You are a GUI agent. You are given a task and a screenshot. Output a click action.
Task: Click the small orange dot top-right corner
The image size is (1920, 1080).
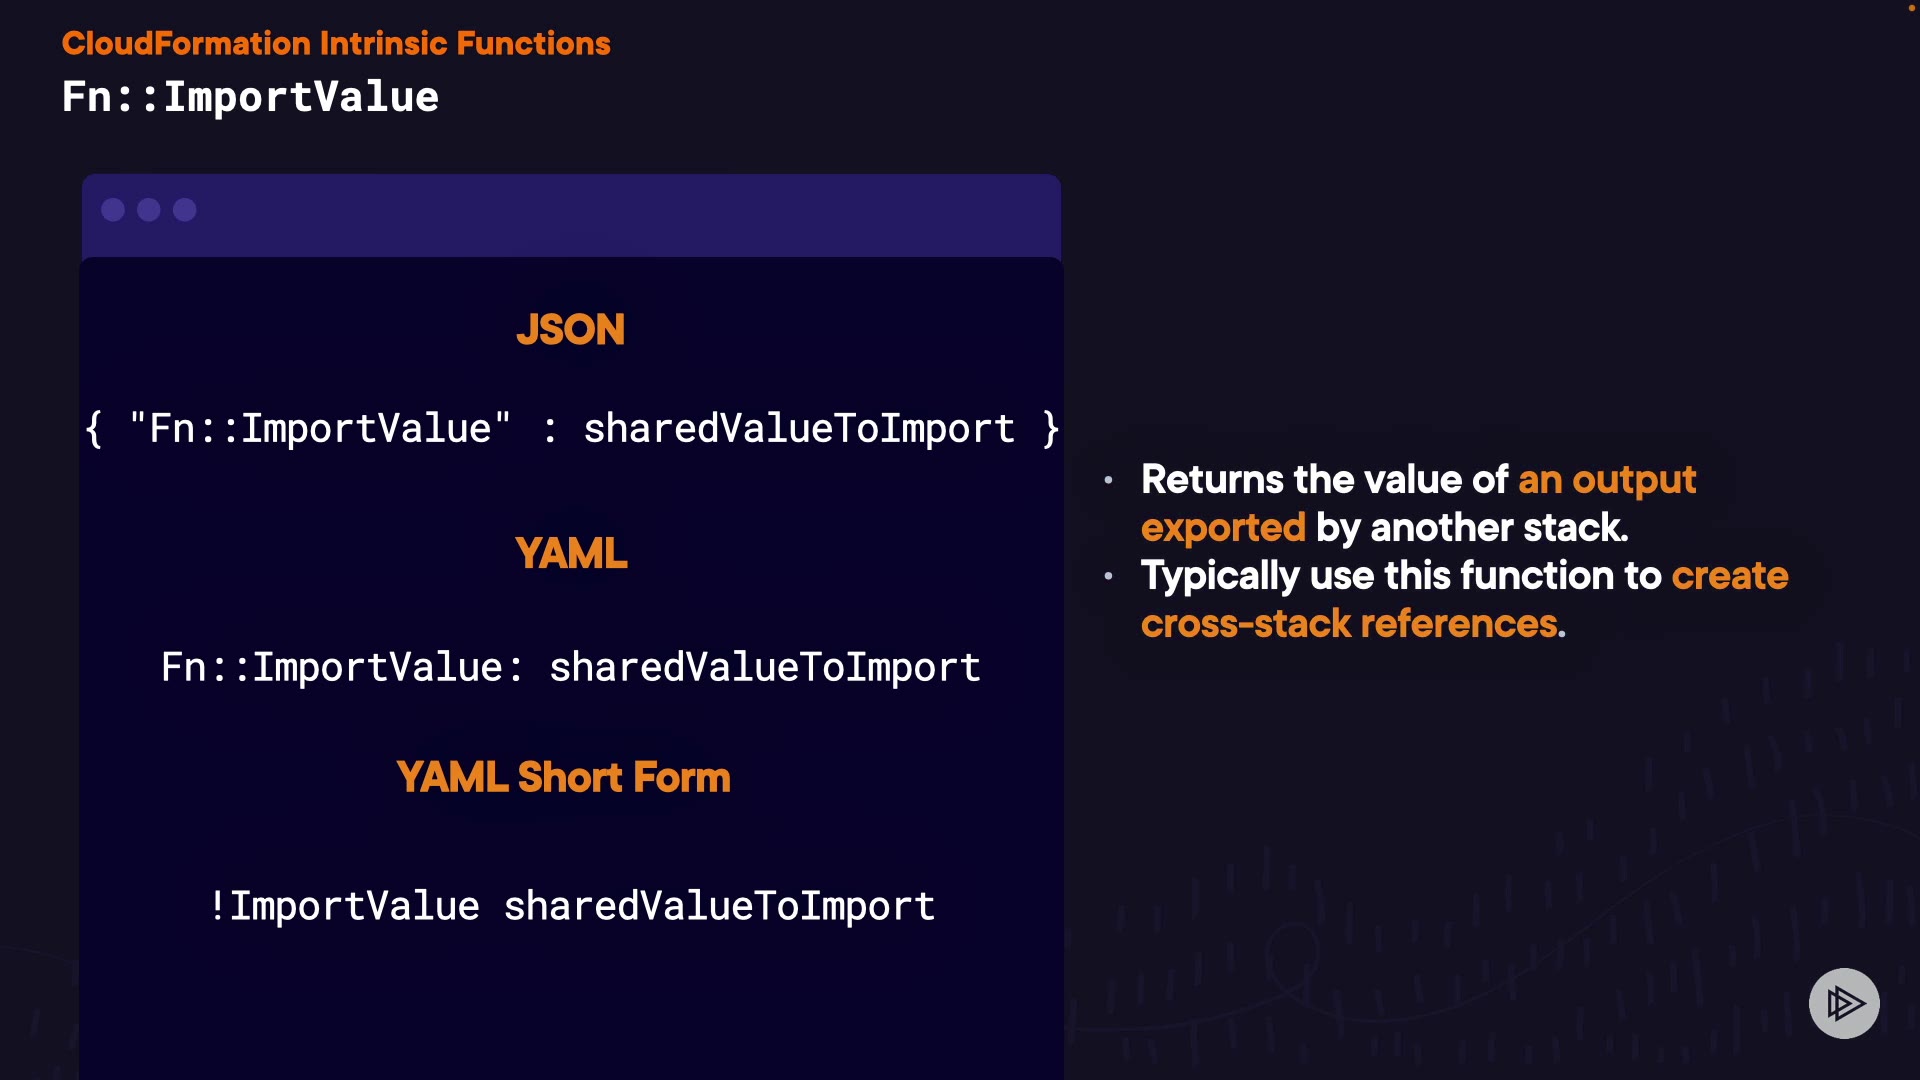1911,8
